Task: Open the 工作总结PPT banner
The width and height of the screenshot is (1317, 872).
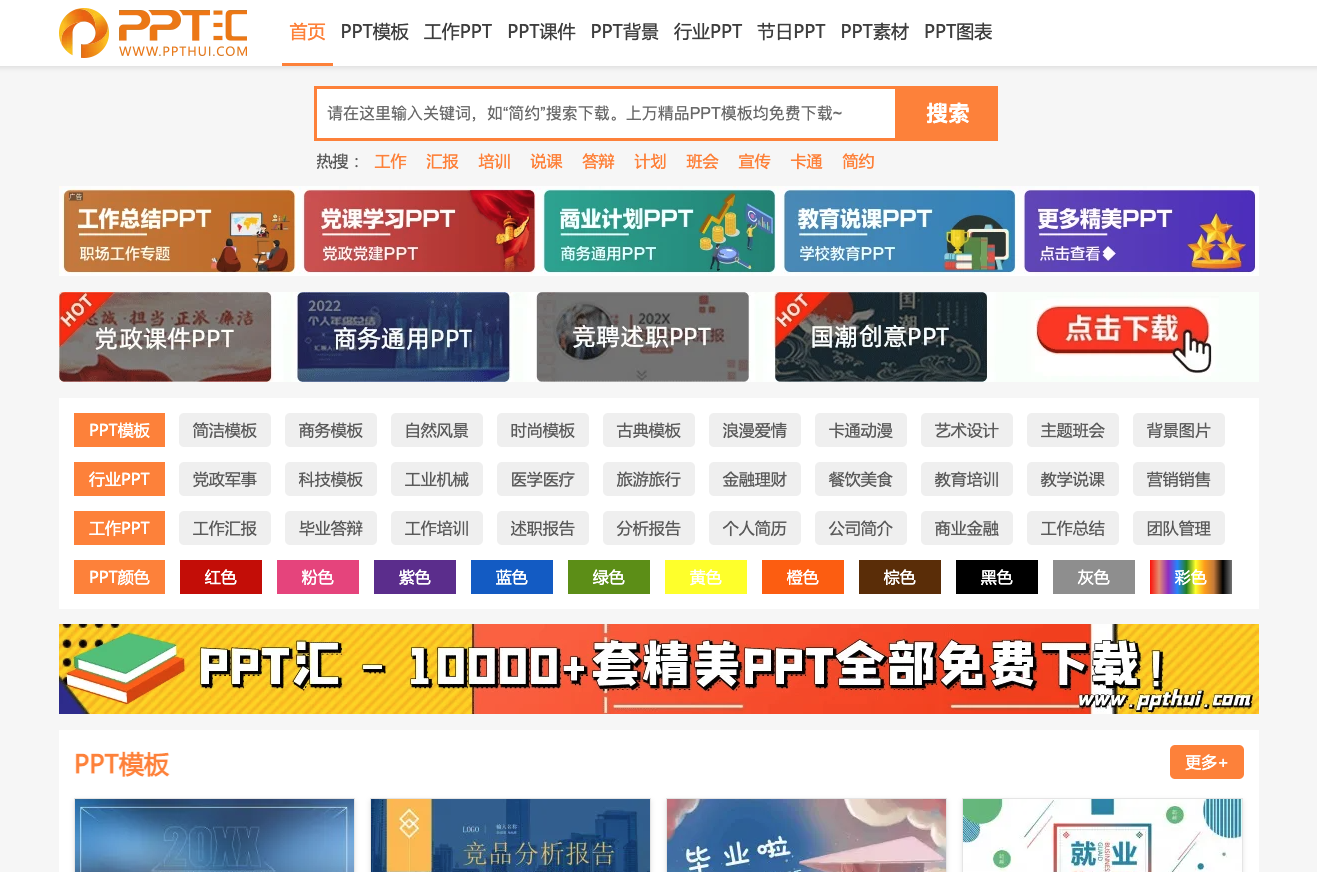Action: (x=179, y=231)
